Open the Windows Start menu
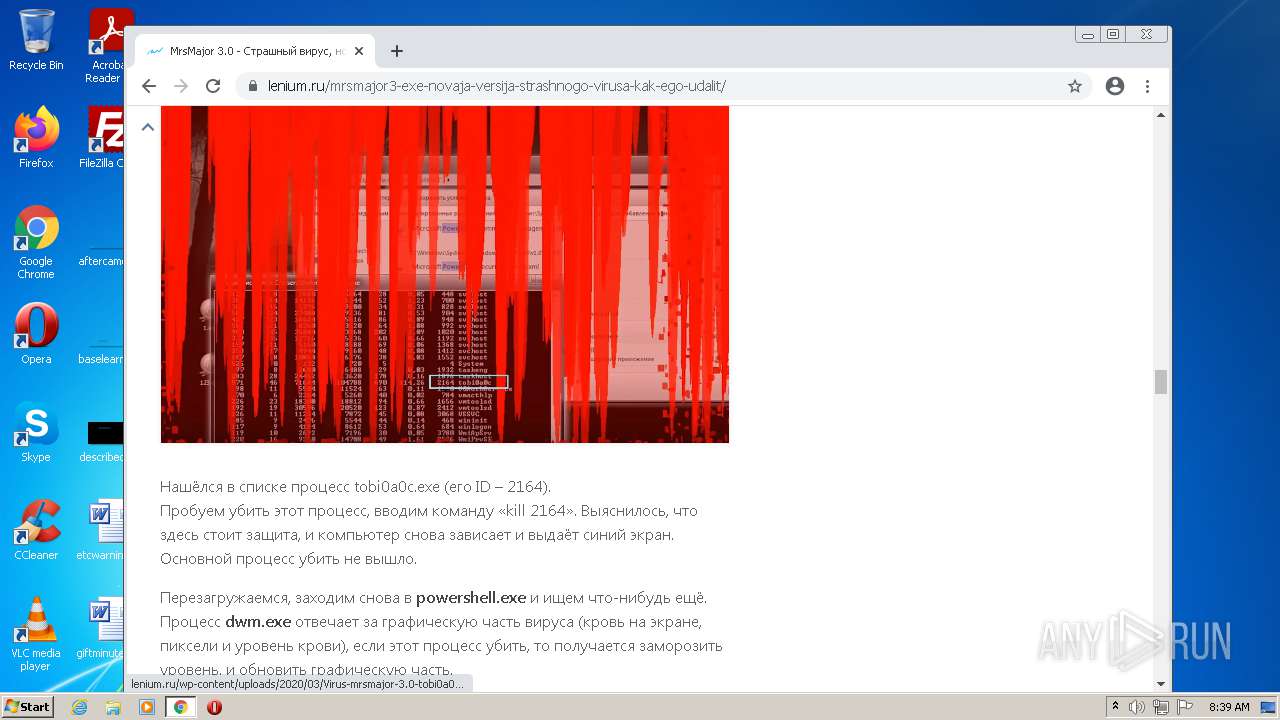Viewport: 1280px width, 720px height. point(28,707)
